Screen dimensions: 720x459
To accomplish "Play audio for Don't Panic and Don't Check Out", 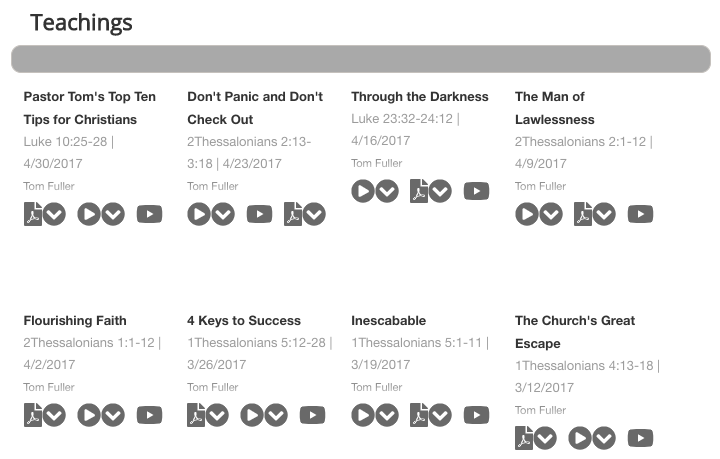I will click(x=199, y=214).
